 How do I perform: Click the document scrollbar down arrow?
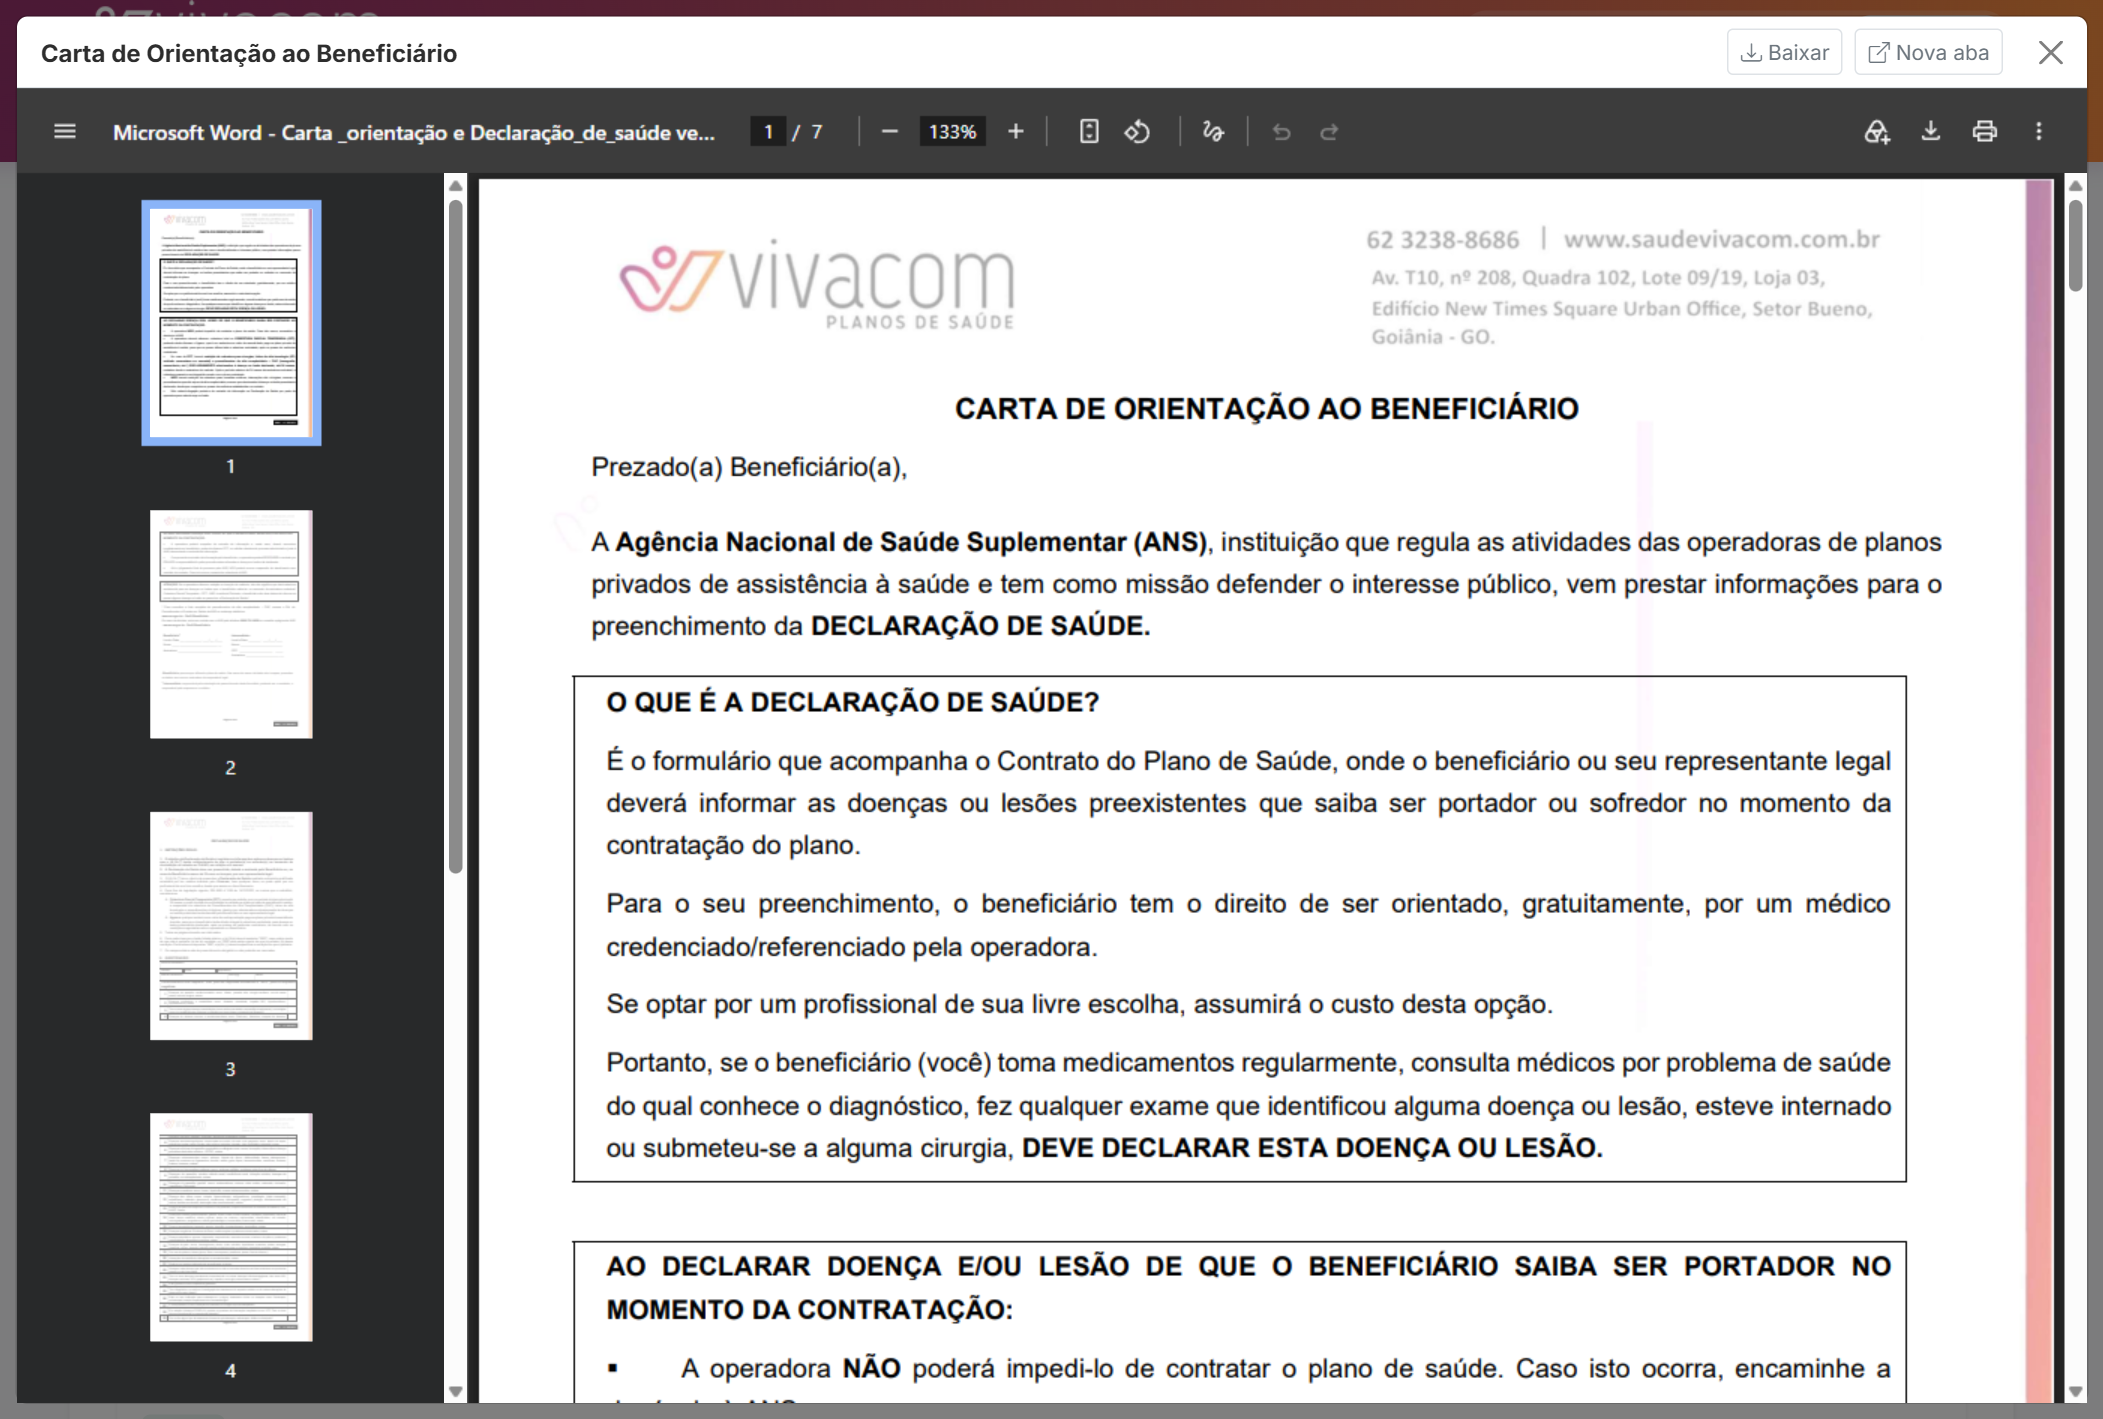(2076, 1392)
